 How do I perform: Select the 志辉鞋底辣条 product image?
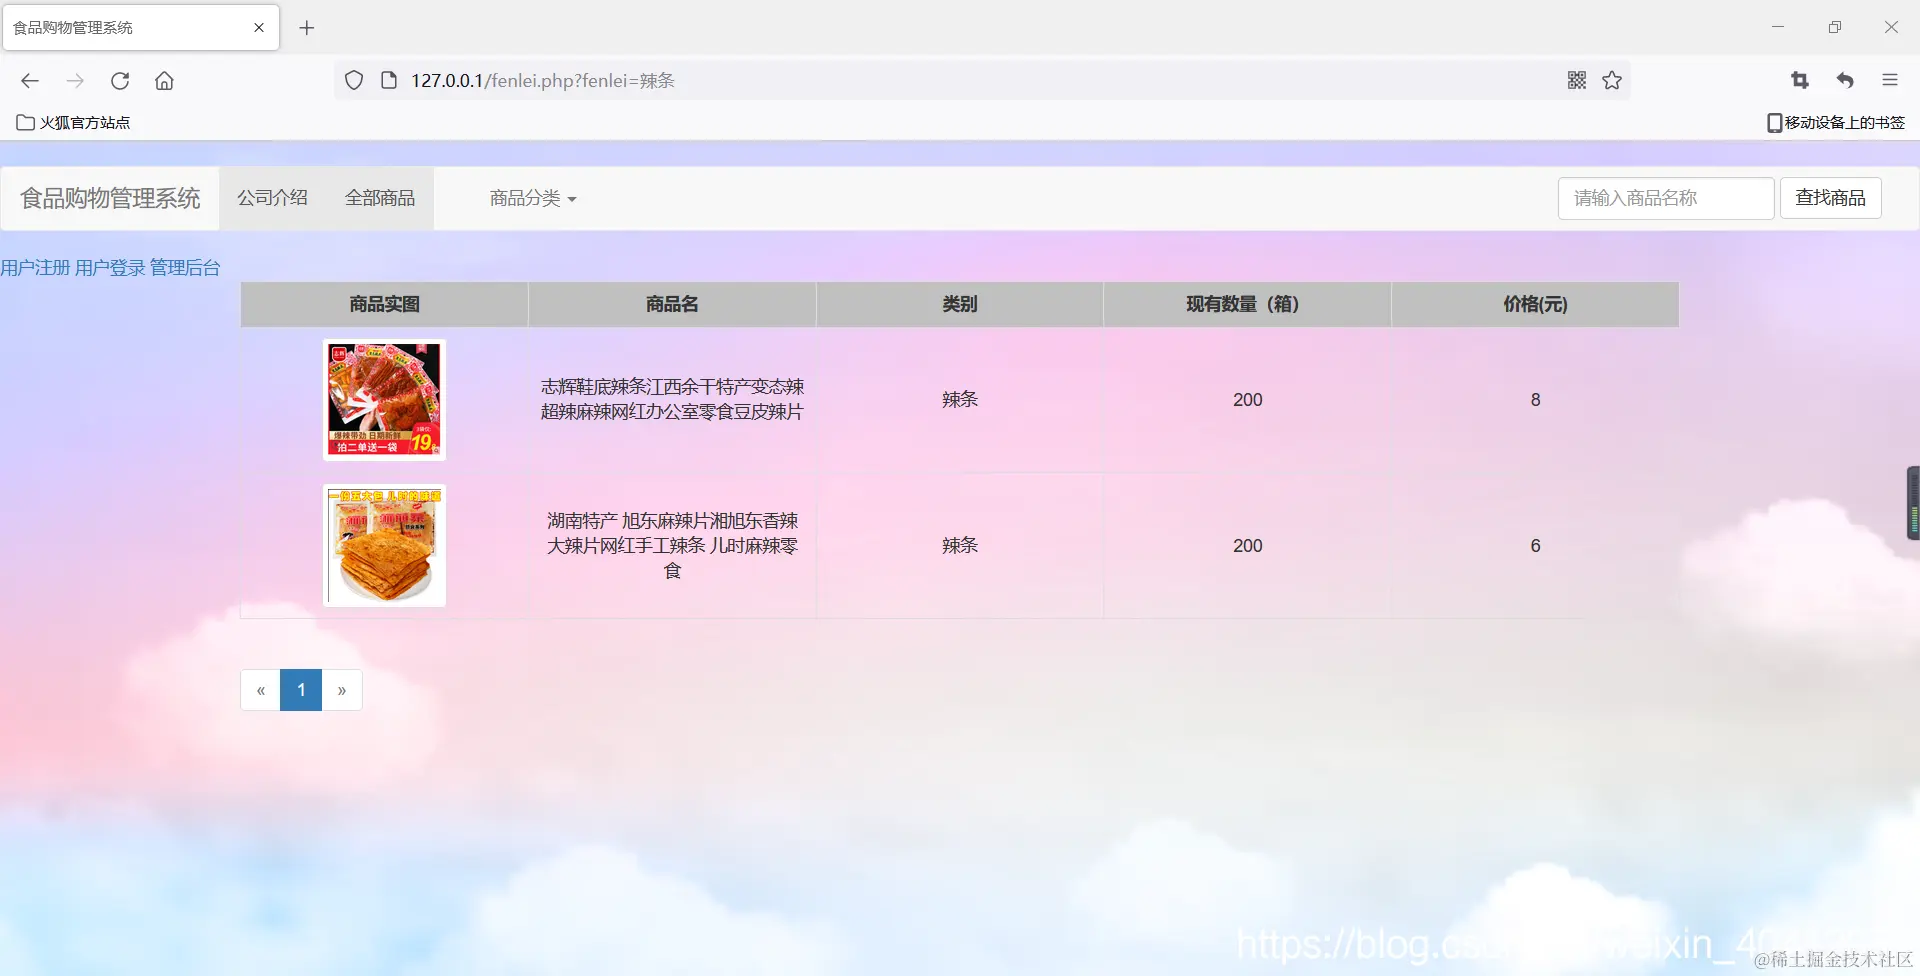pyautogui.click(x=384, y=399)
